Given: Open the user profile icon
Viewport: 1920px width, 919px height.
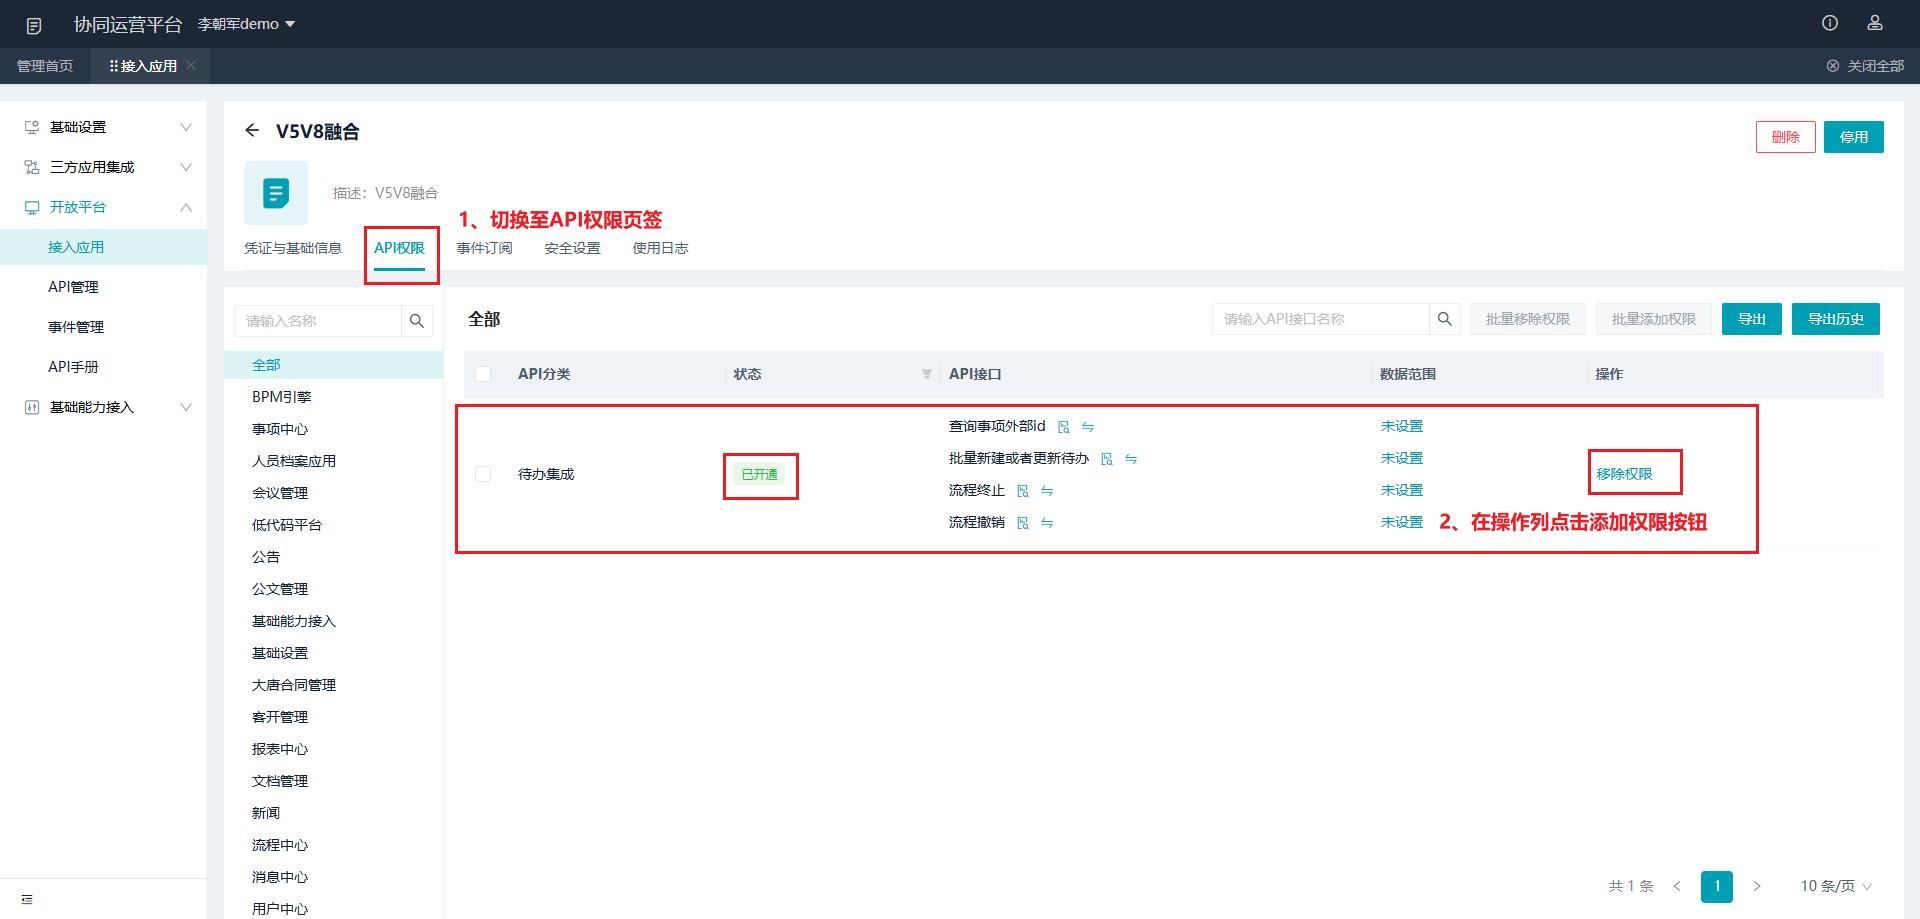Looking at the screenshot, I should click(x=1875, y=23).
